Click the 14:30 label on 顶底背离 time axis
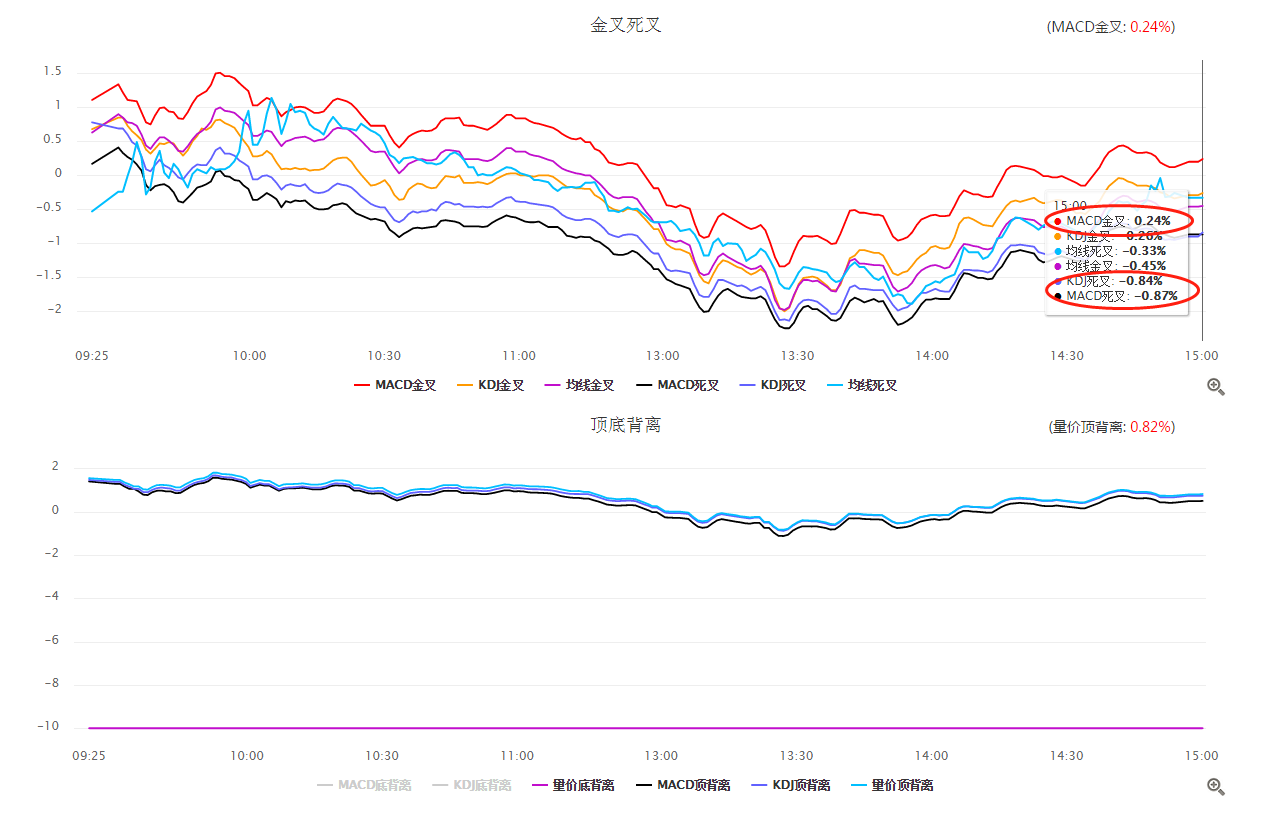 [x=1066, y=756]
